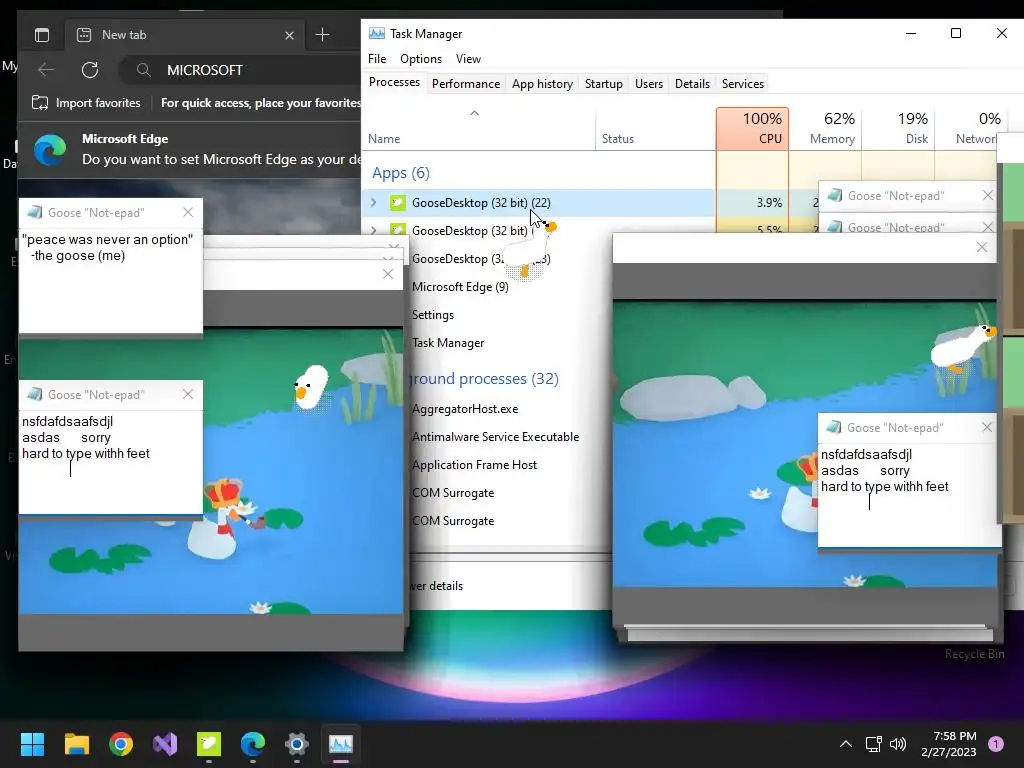Select the Task Manager taskbar icon

tap(341, 744)
